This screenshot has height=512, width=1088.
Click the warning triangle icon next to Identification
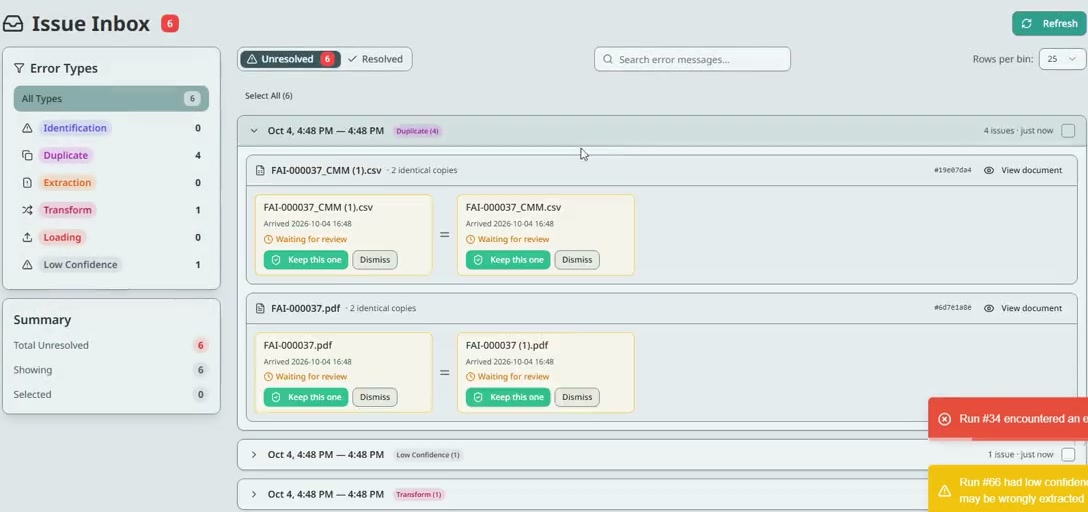pos(27,128)
